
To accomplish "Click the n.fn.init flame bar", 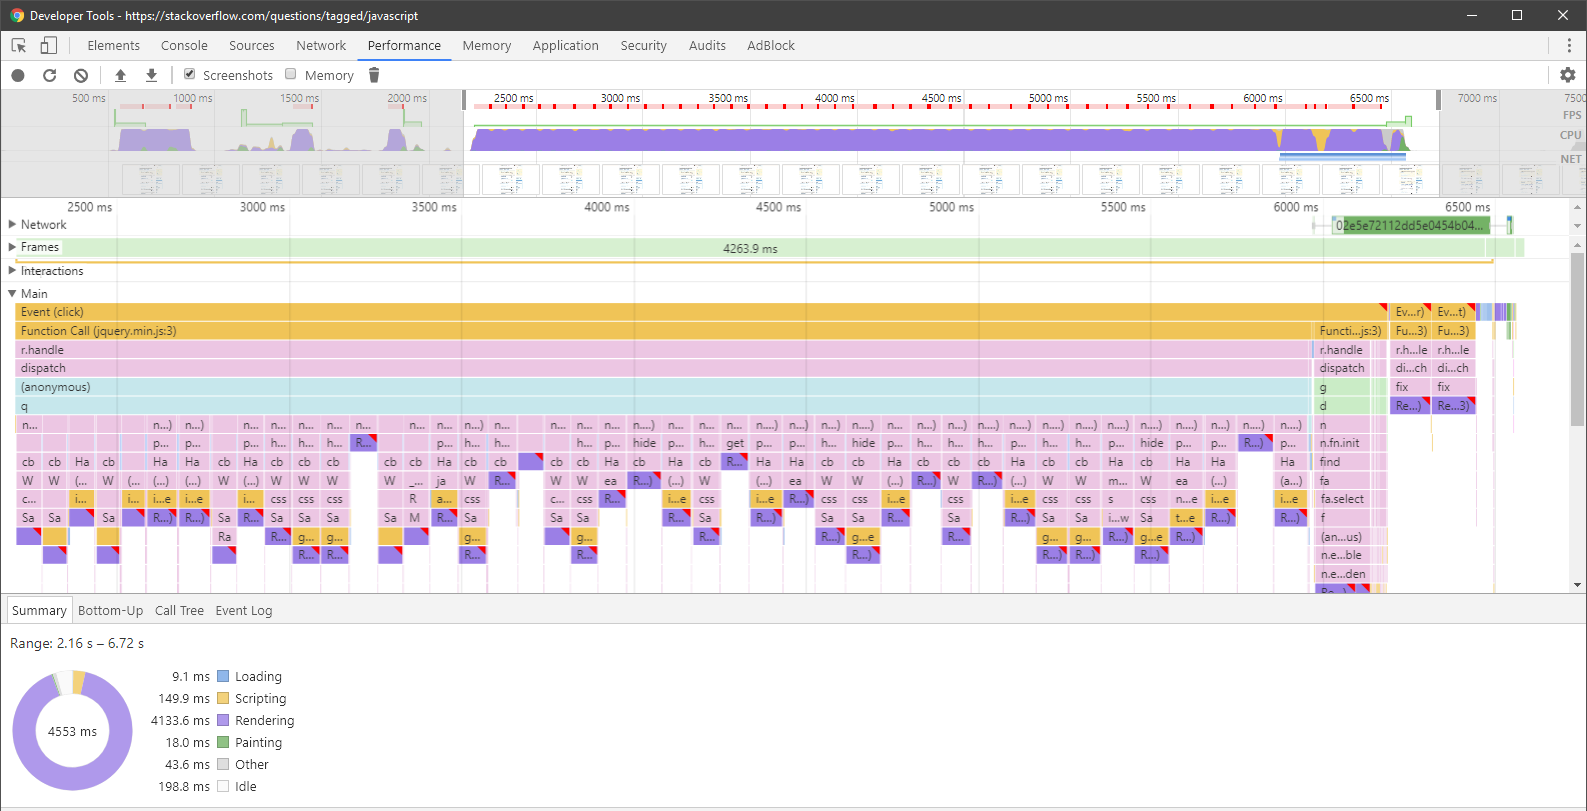I will tap(1343, 443).
